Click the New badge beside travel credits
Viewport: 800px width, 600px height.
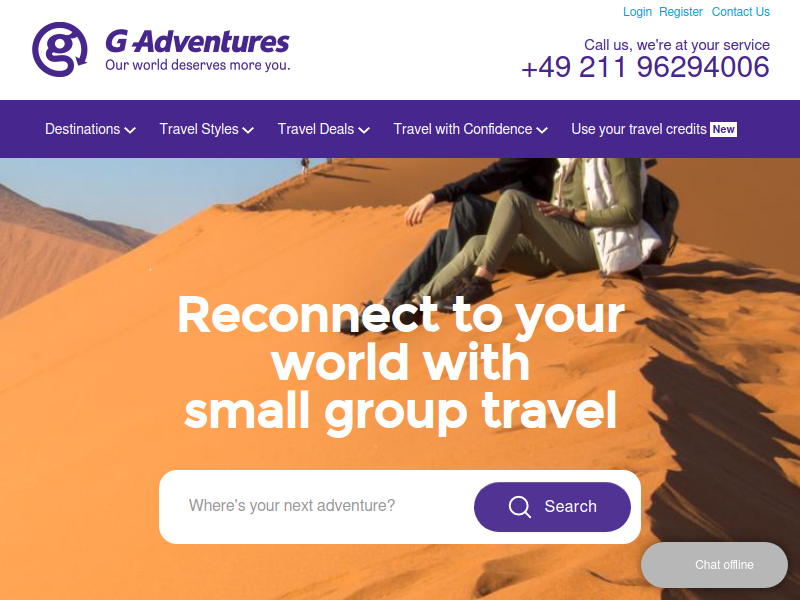tap(723, 130)
